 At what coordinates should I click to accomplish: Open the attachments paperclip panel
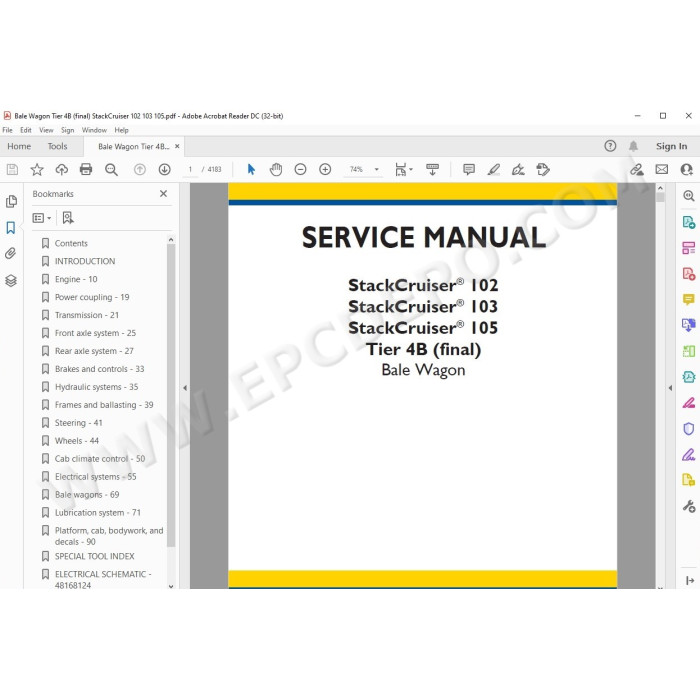(x=11, y=254)
